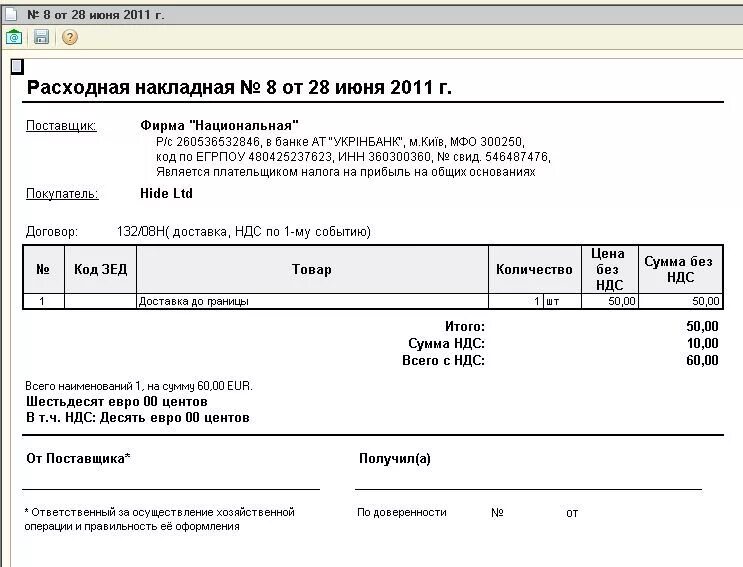Click the line with 'код по ЕГРПОУ 480425237623'

pos(353,157)
